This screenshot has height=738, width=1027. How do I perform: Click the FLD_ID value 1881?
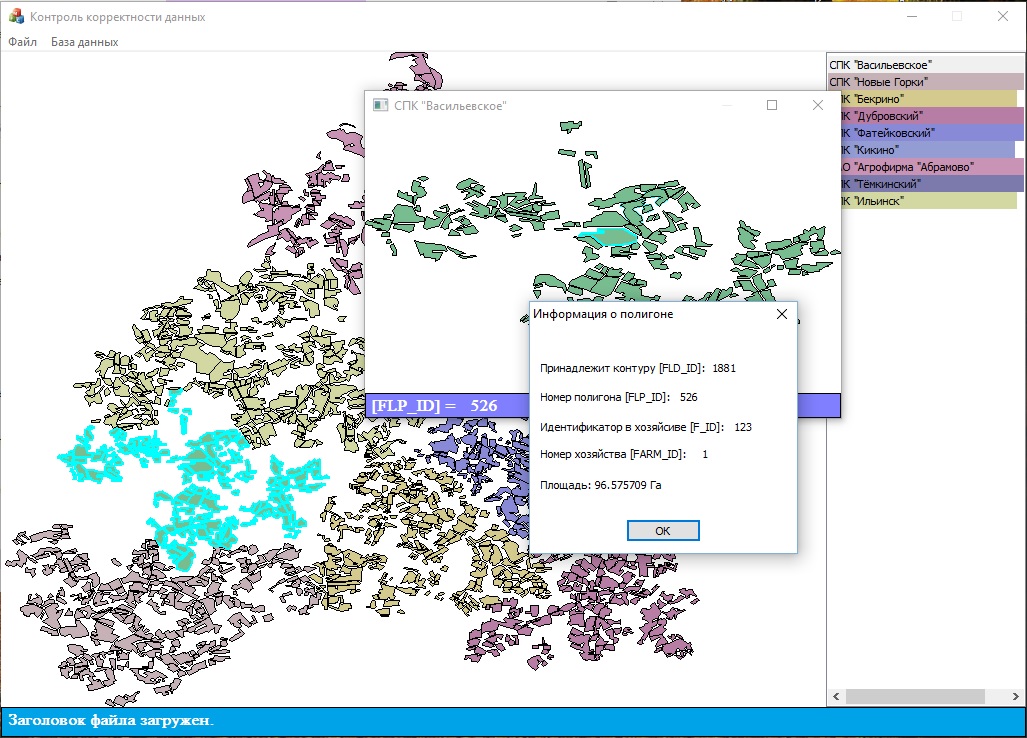click(724, 368)
